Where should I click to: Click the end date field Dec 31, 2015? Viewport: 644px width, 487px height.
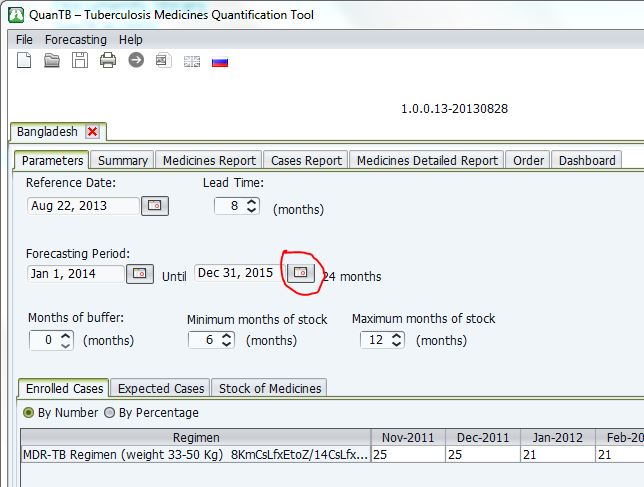(239, 273)
